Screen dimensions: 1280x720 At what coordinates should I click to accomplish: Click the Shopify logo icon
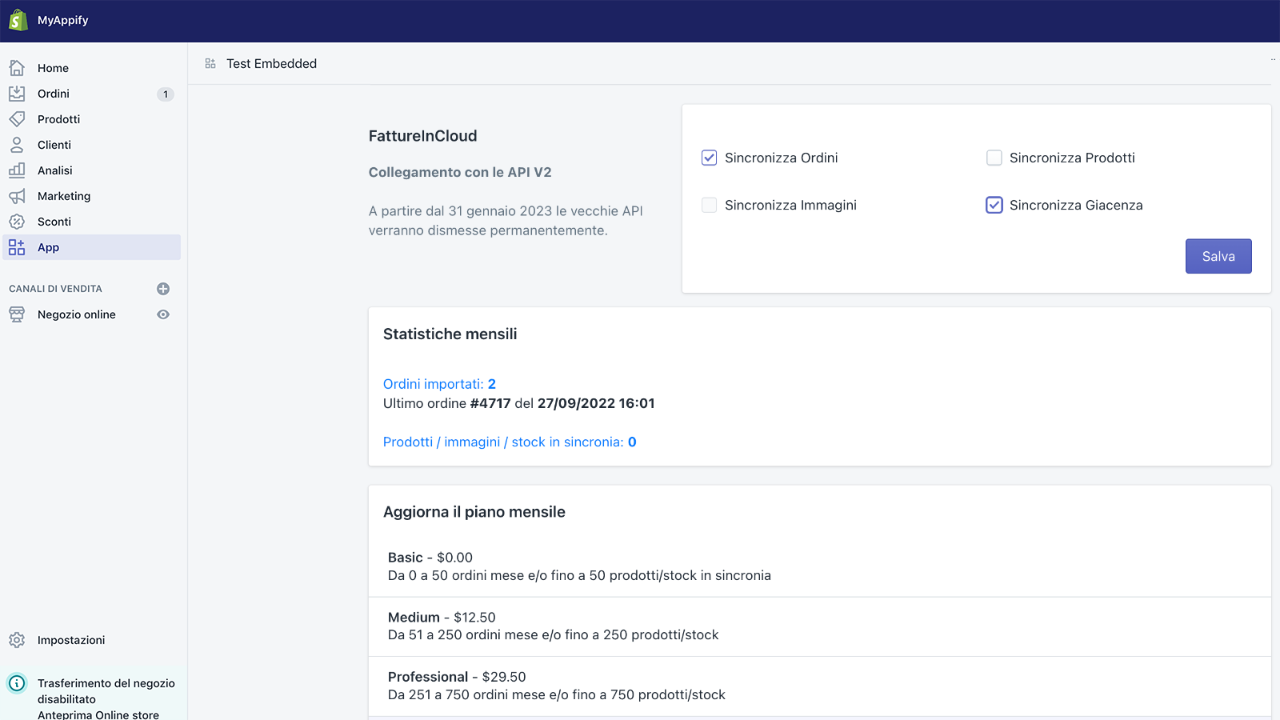[18, 20]
